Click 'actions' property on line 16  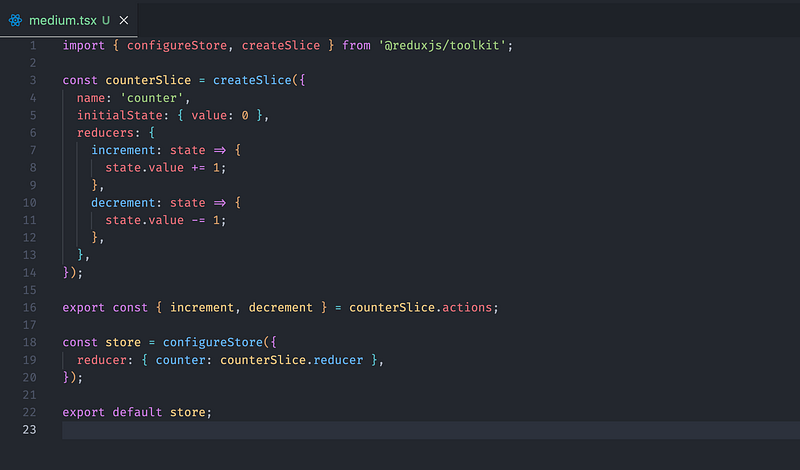[467, 307]
